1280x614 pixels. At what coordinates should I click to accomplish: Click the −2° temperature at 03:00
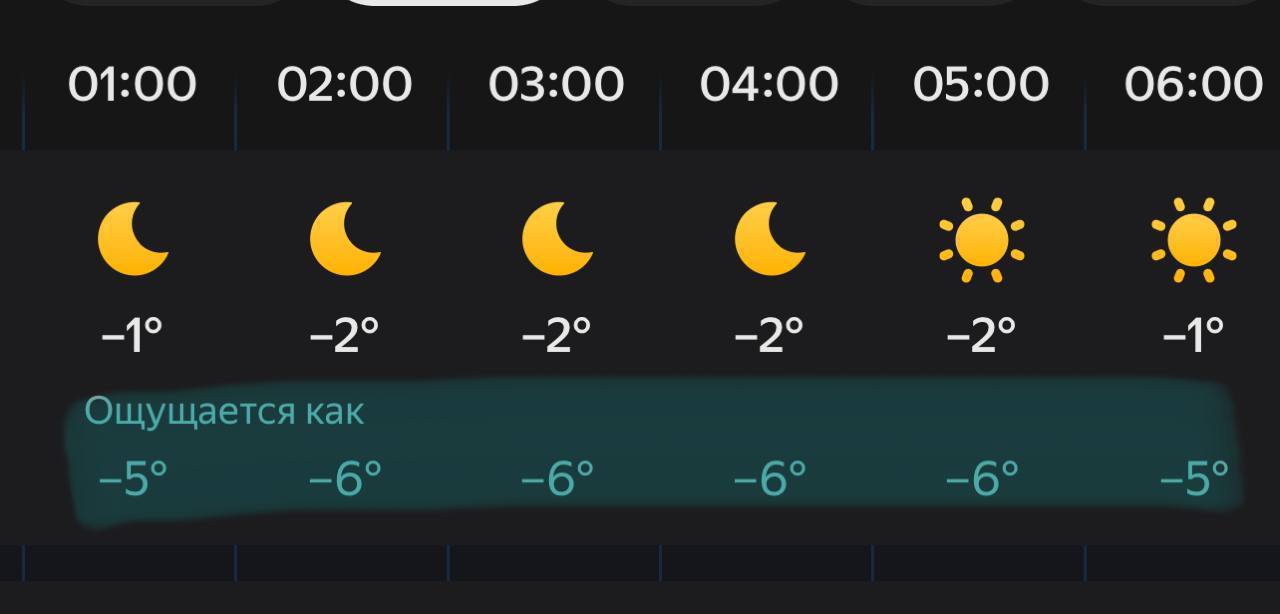pyautogui.click(x=556, y=334)
